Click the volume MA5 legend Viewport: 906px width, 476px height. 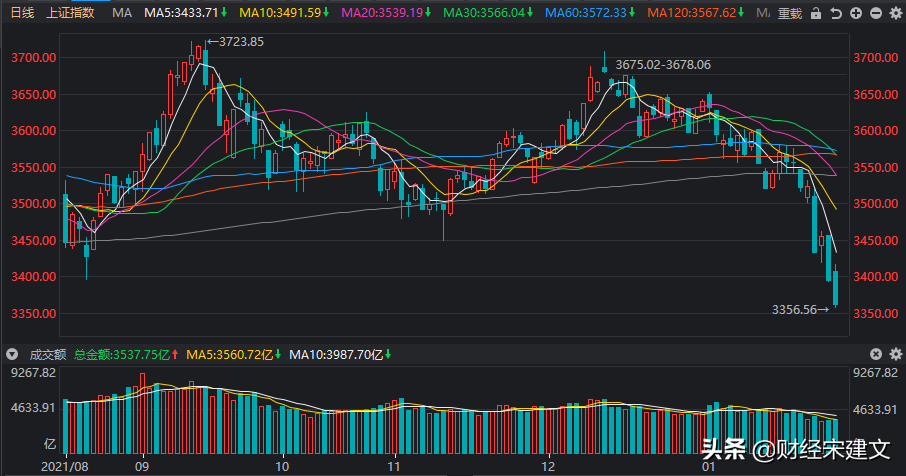232,354
